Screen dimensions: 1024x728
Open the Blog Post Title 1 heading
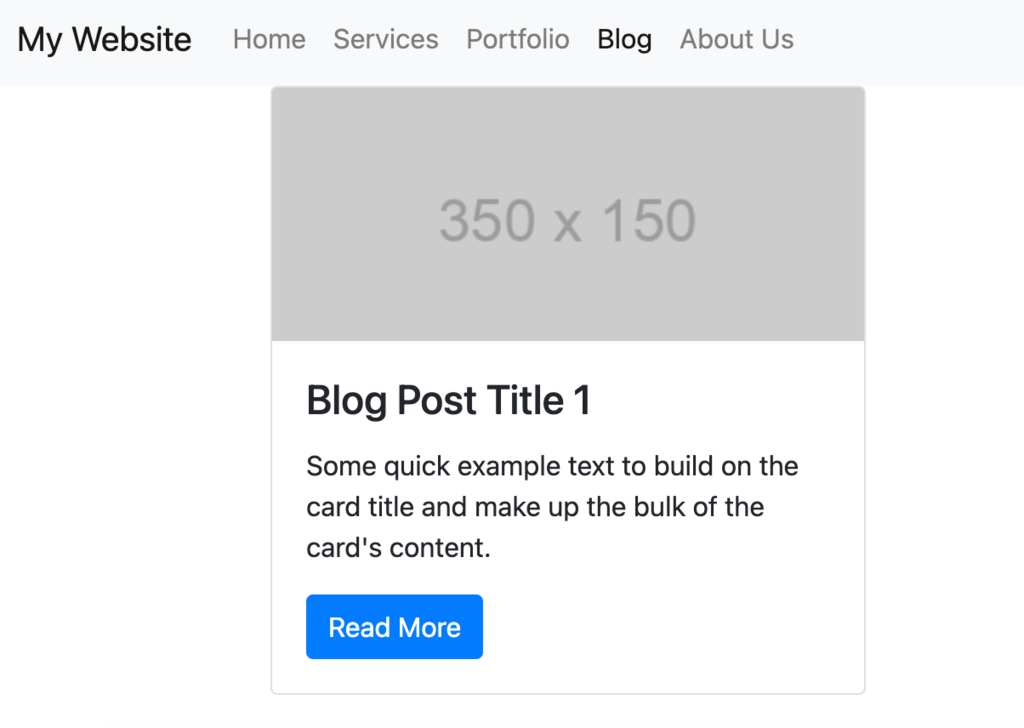(x=447, y=400)
